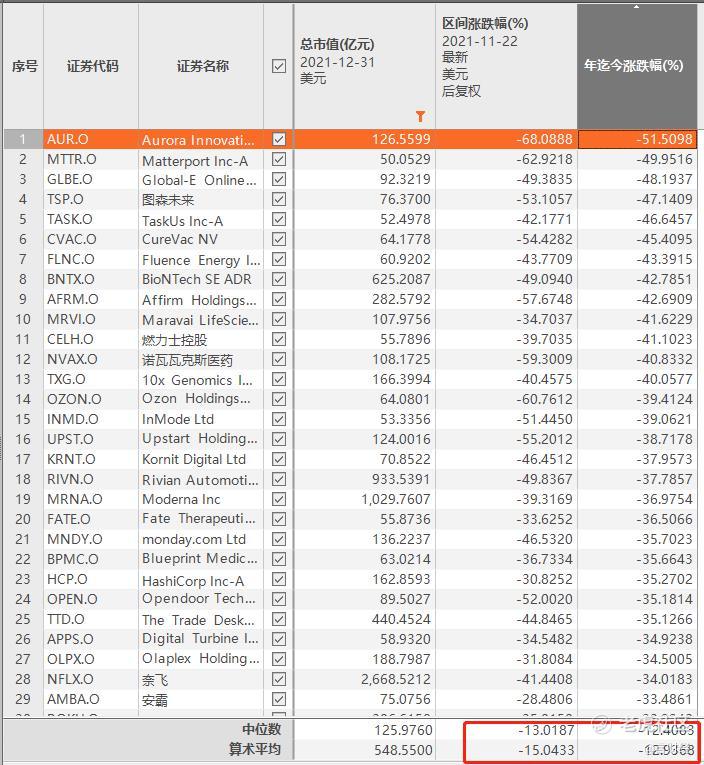Click the OLPX.O code cell
704x765 pixels.
91,659
